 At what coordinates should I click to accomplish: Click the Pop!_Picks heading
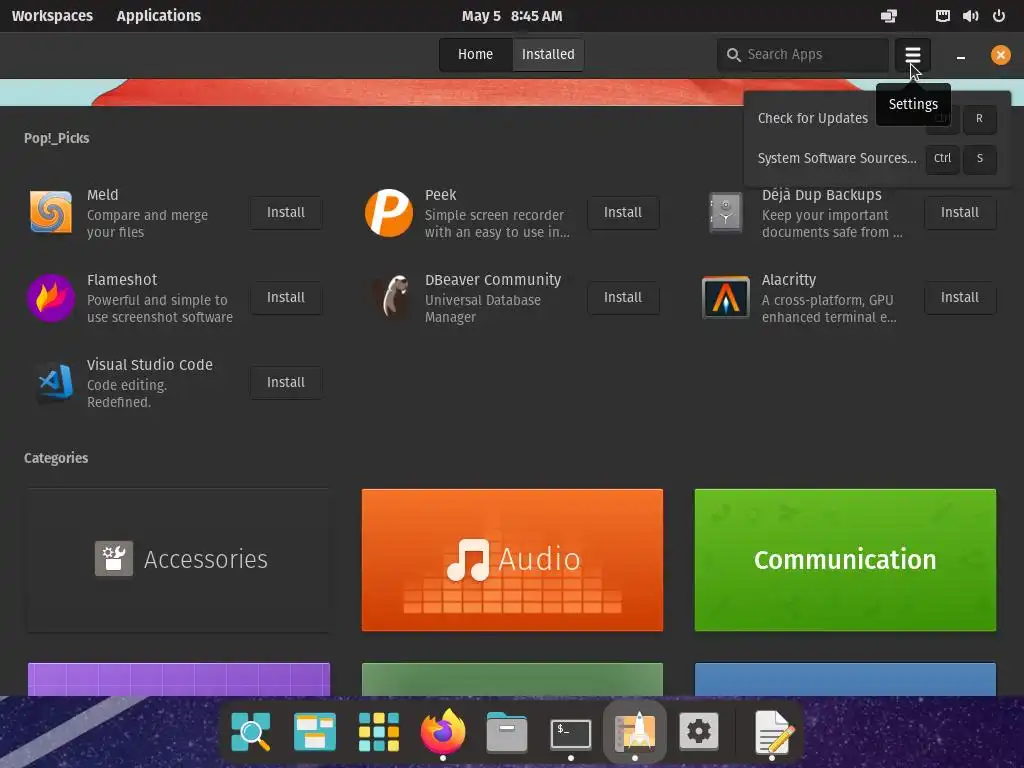pyautogui.click(x=56, y=138)
